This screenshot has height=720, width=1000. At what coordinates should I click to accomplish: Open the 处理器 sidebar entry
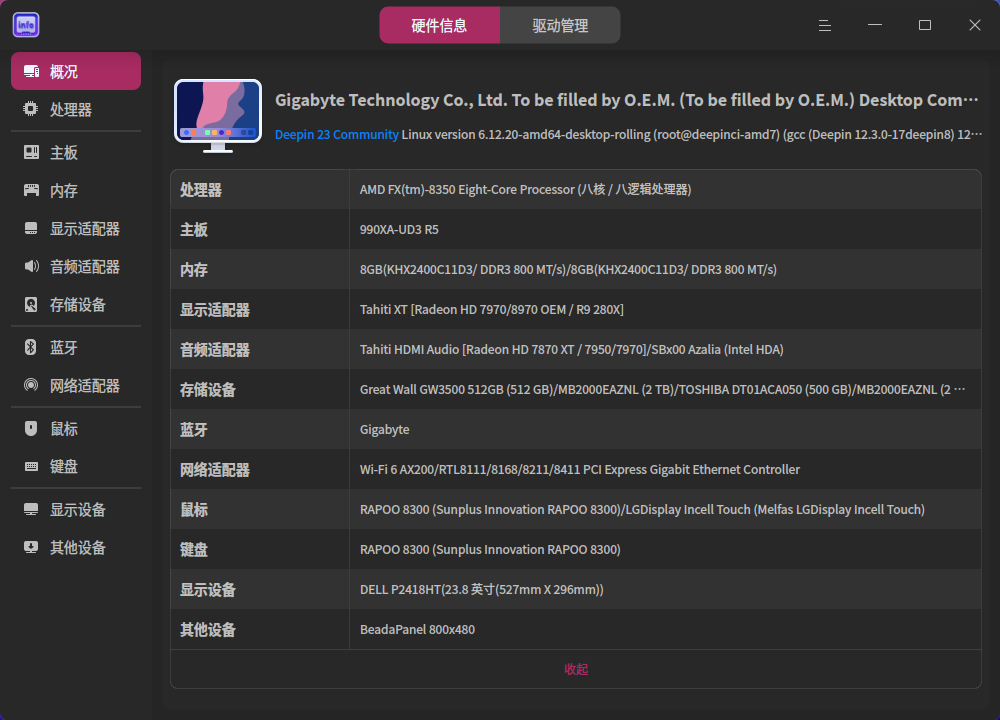coord(76,109)
